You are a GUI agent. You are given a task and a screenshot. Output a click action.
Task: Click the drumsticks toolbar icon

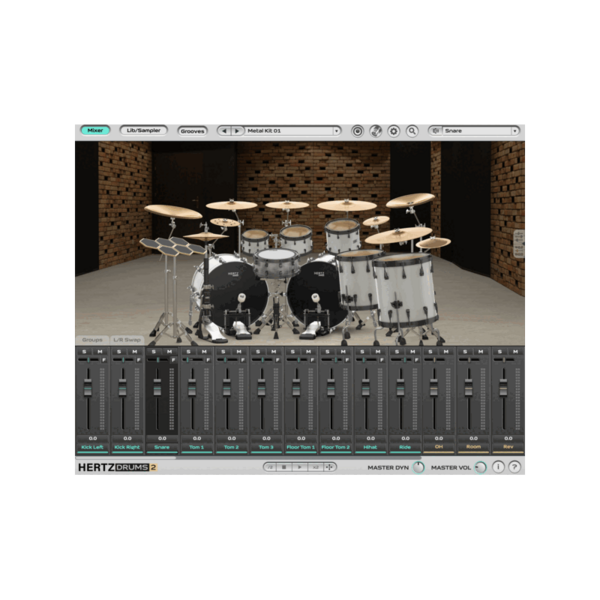375,131
